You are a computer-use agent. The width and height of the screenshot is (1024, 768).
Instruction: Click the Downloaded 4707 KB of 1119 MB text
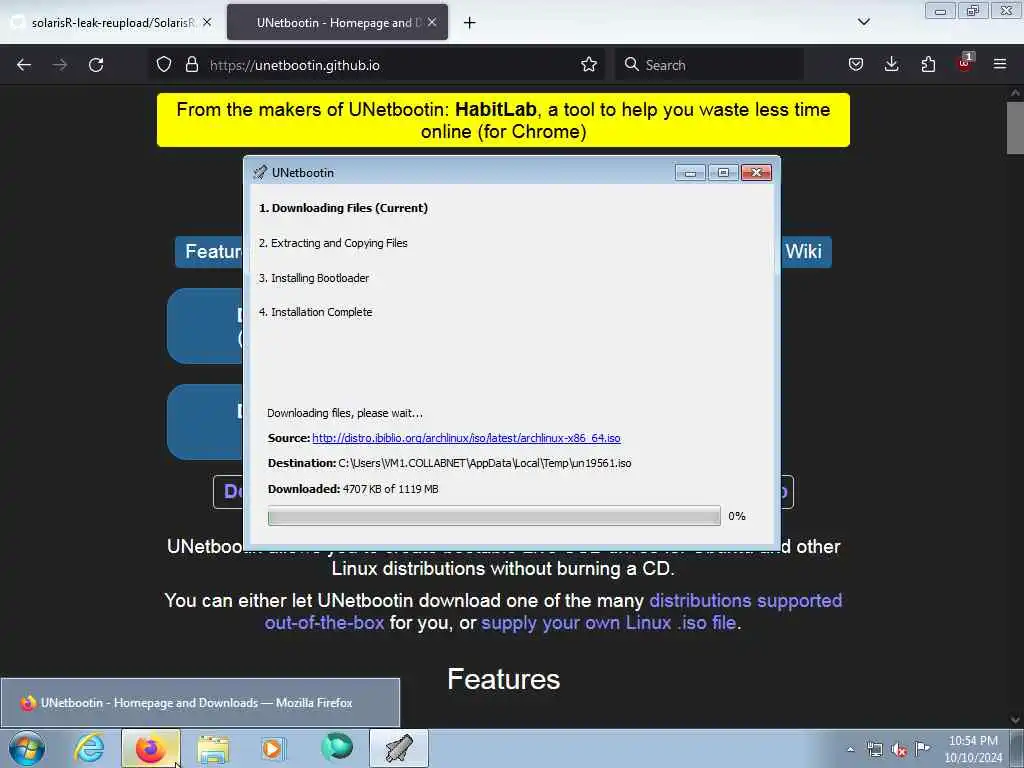(x=353, y=489)
